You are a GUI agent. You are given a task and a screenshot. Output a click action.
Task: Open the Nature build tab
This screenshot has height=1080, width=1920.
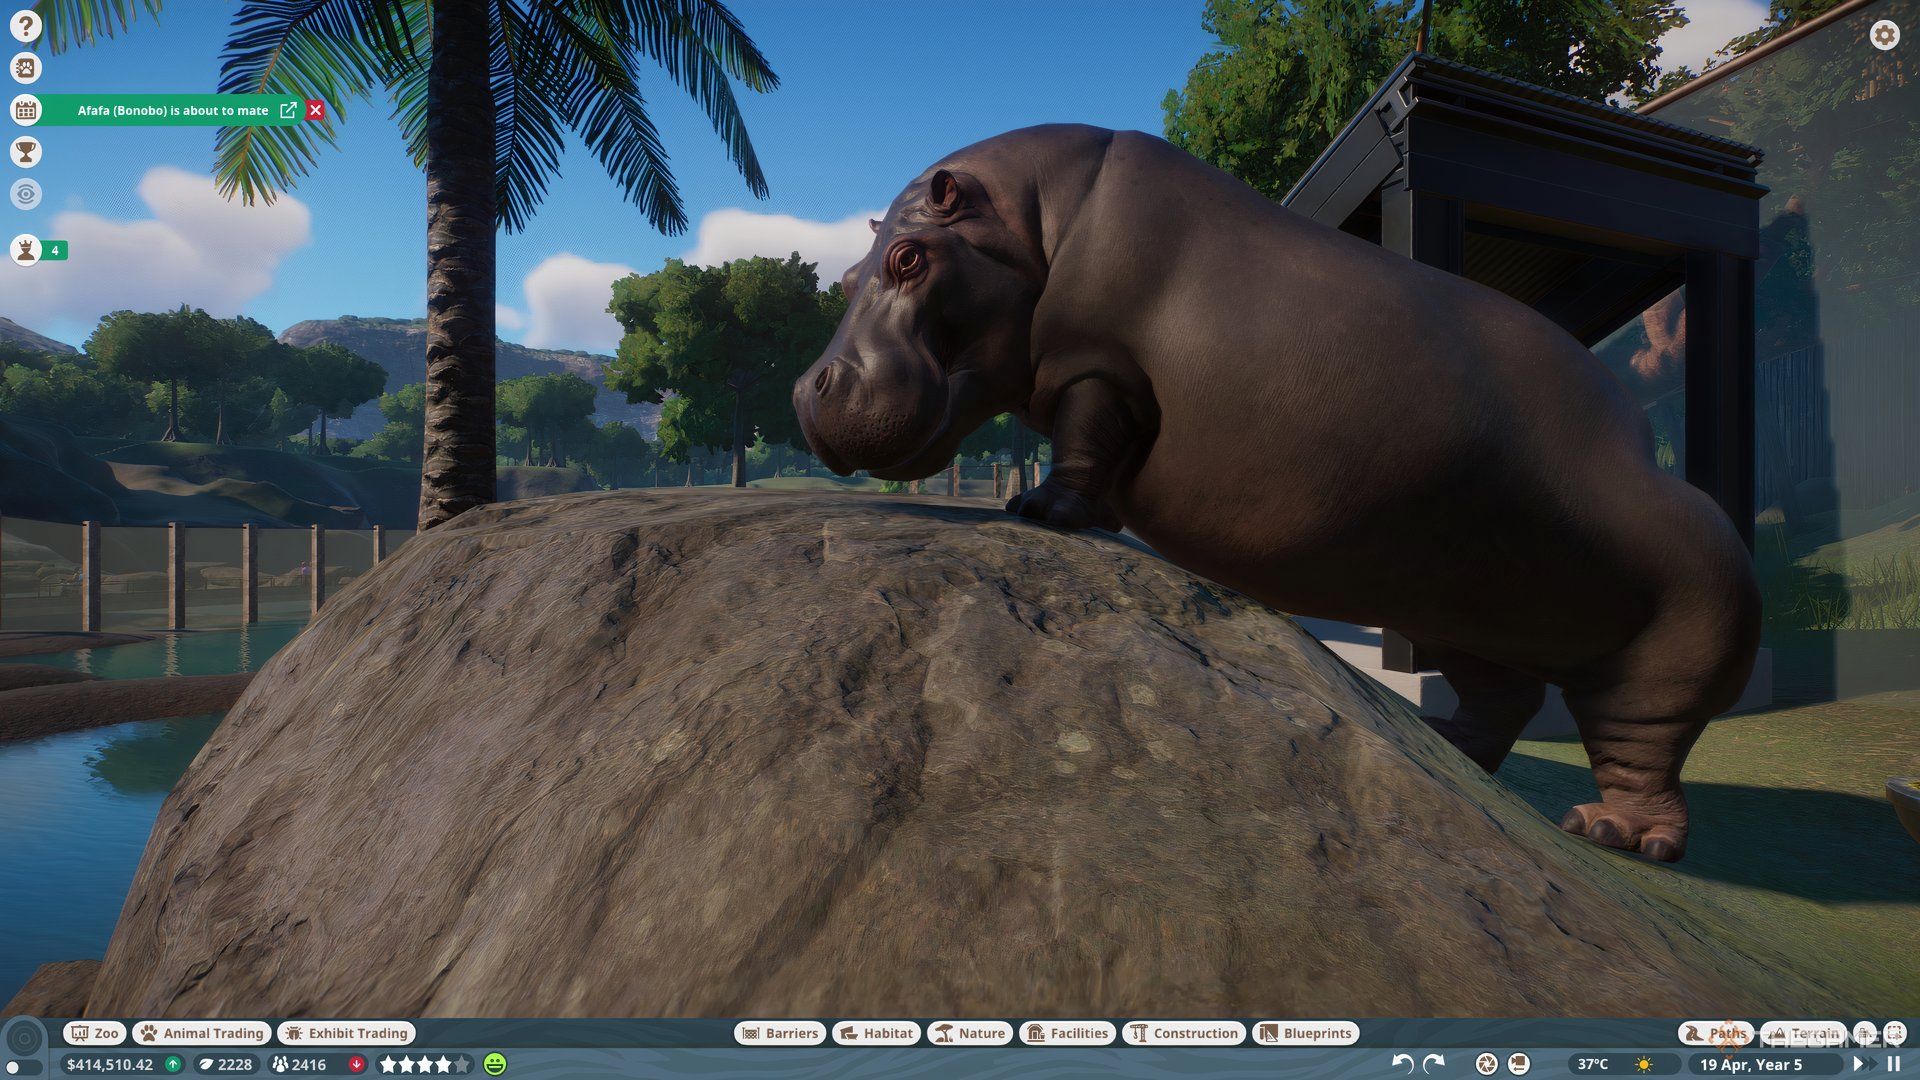(970, 1033)
